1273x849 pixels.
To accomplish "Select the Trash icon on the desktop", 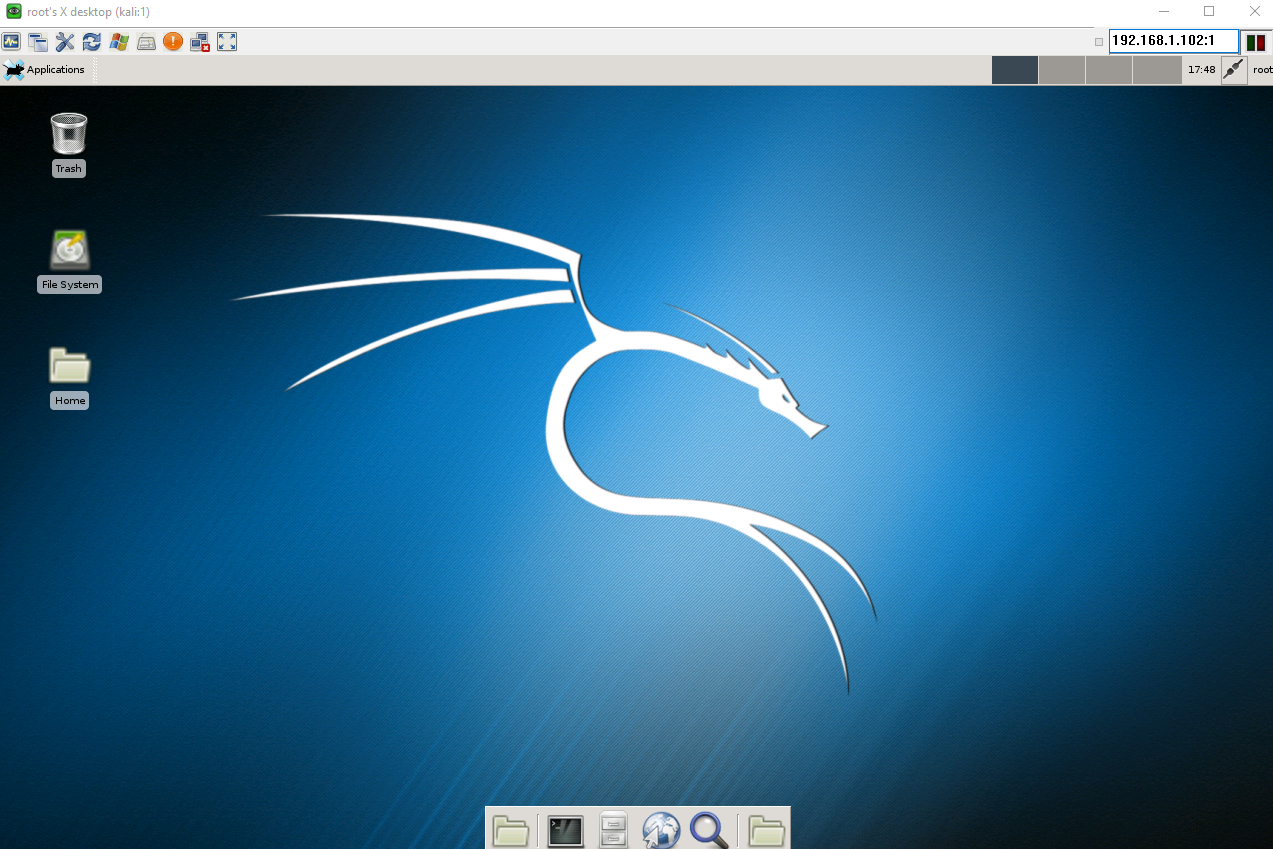I will click(68, 133).
